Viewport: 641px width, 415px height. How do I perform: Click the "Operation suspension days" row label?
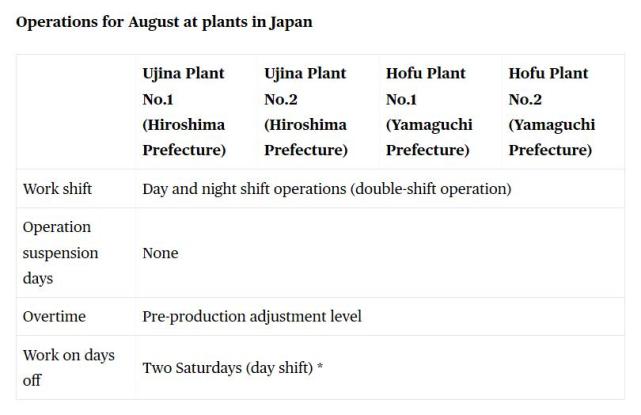click(x=60, y=253)
